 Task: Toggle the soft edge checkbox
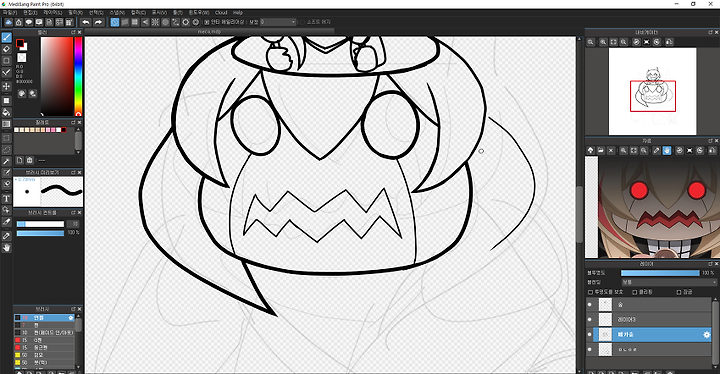302,22
